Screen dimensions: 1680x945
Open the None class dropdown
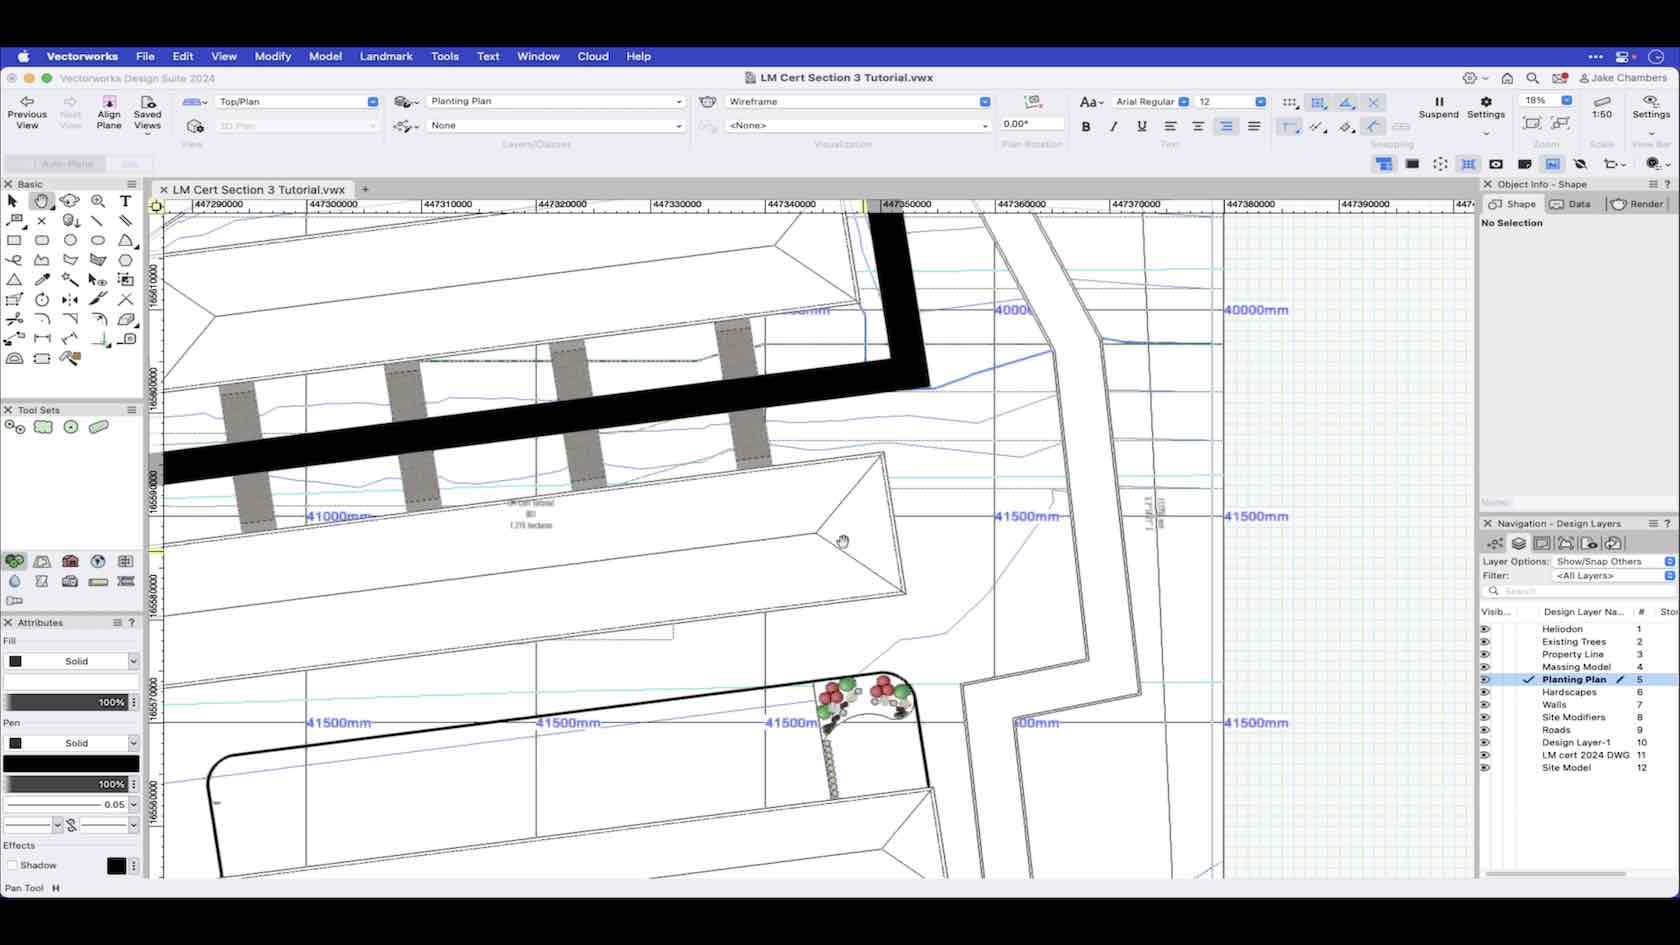[x=556, y=125]
